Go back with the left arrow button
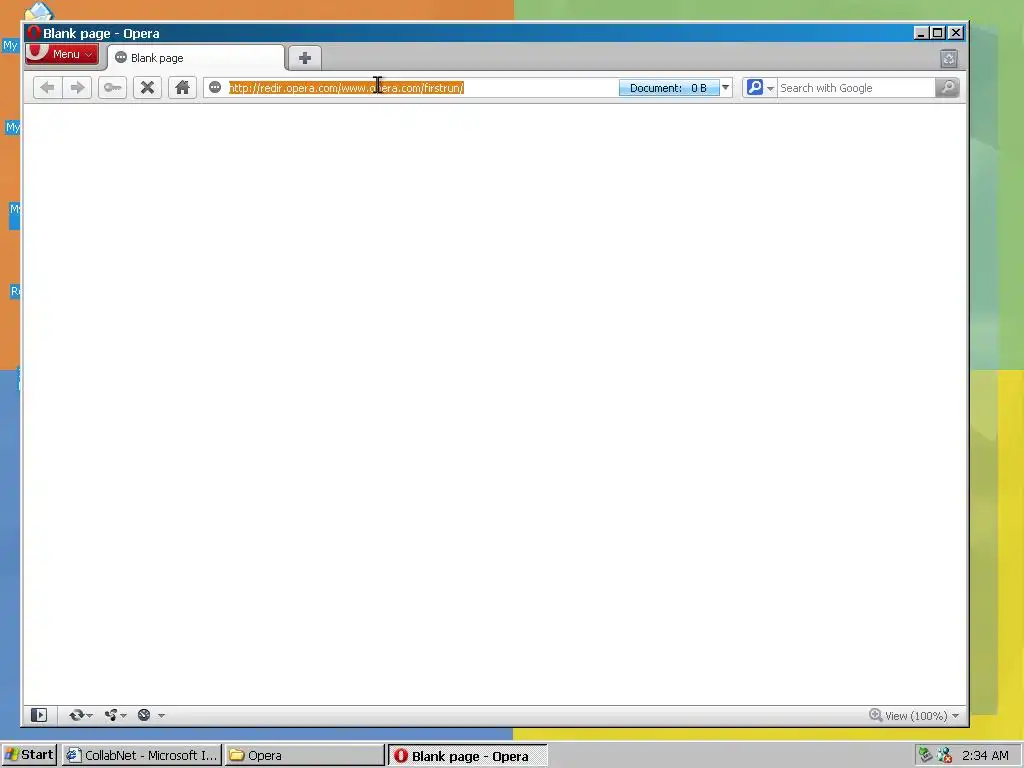Image resolution: width=1024 pixels, height=768 pixels. (x=48, y=88)
